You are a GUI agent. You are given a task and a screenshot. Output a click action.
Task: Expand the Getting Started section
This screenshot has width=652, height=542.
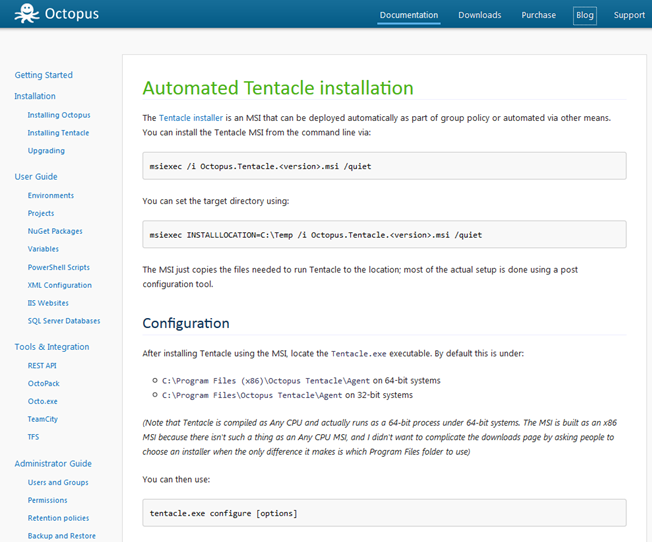tap(43, 75)
